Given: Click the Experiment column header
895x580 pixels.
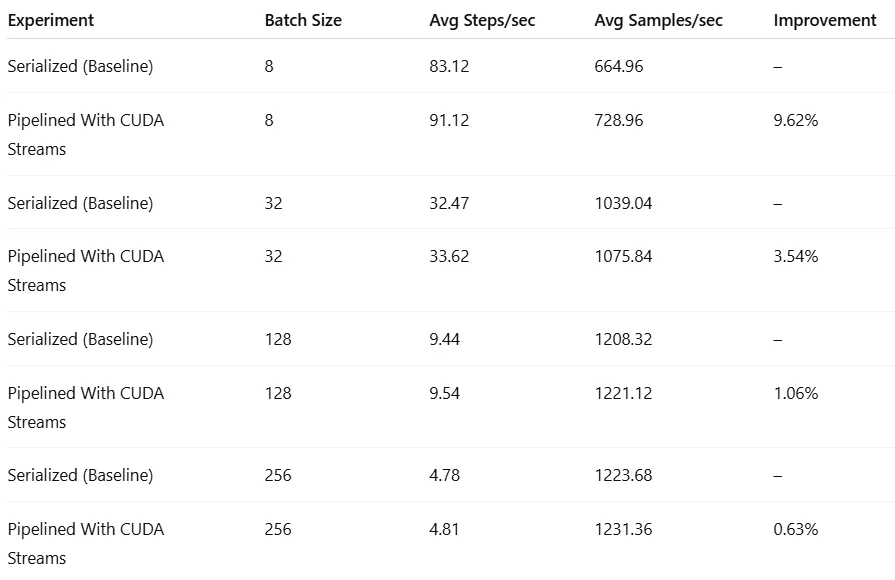Looking at the screenshot, I should [x=51, y=20].
